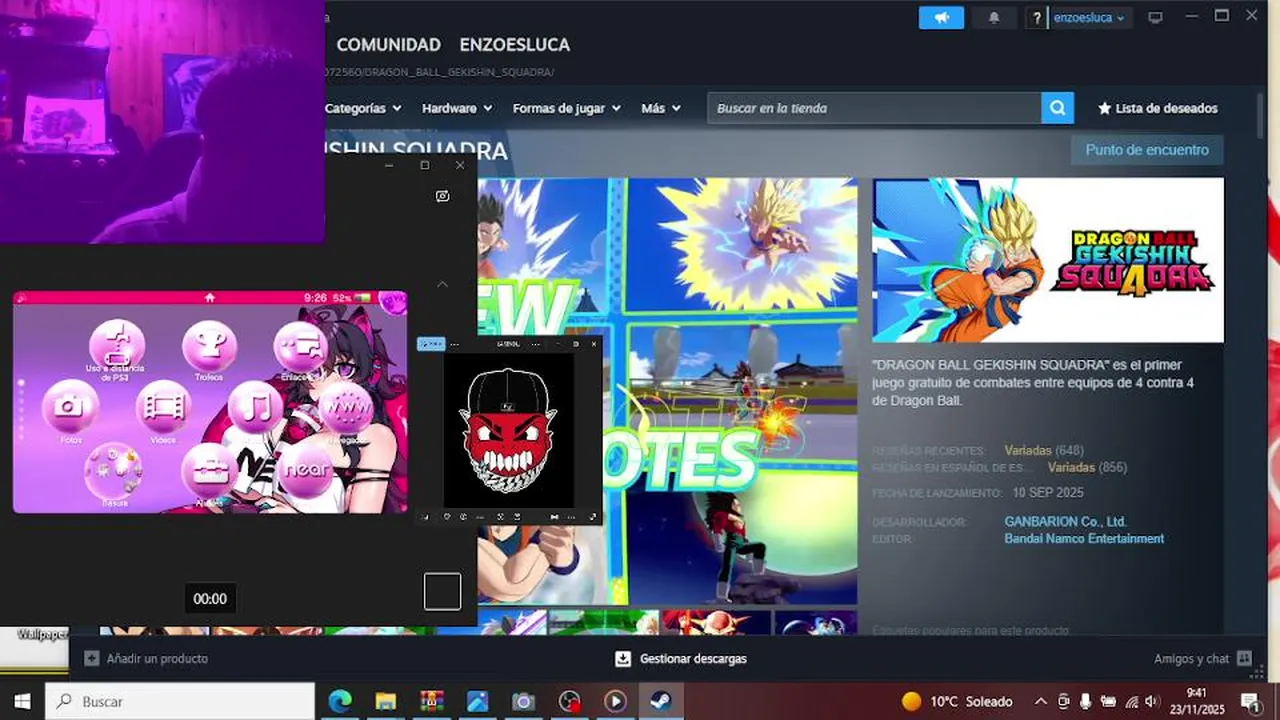Viewport: 1280px width, 720px height.
Task: Open the 10°C Soleado weather widget
Action: click(x=957, y=701)
